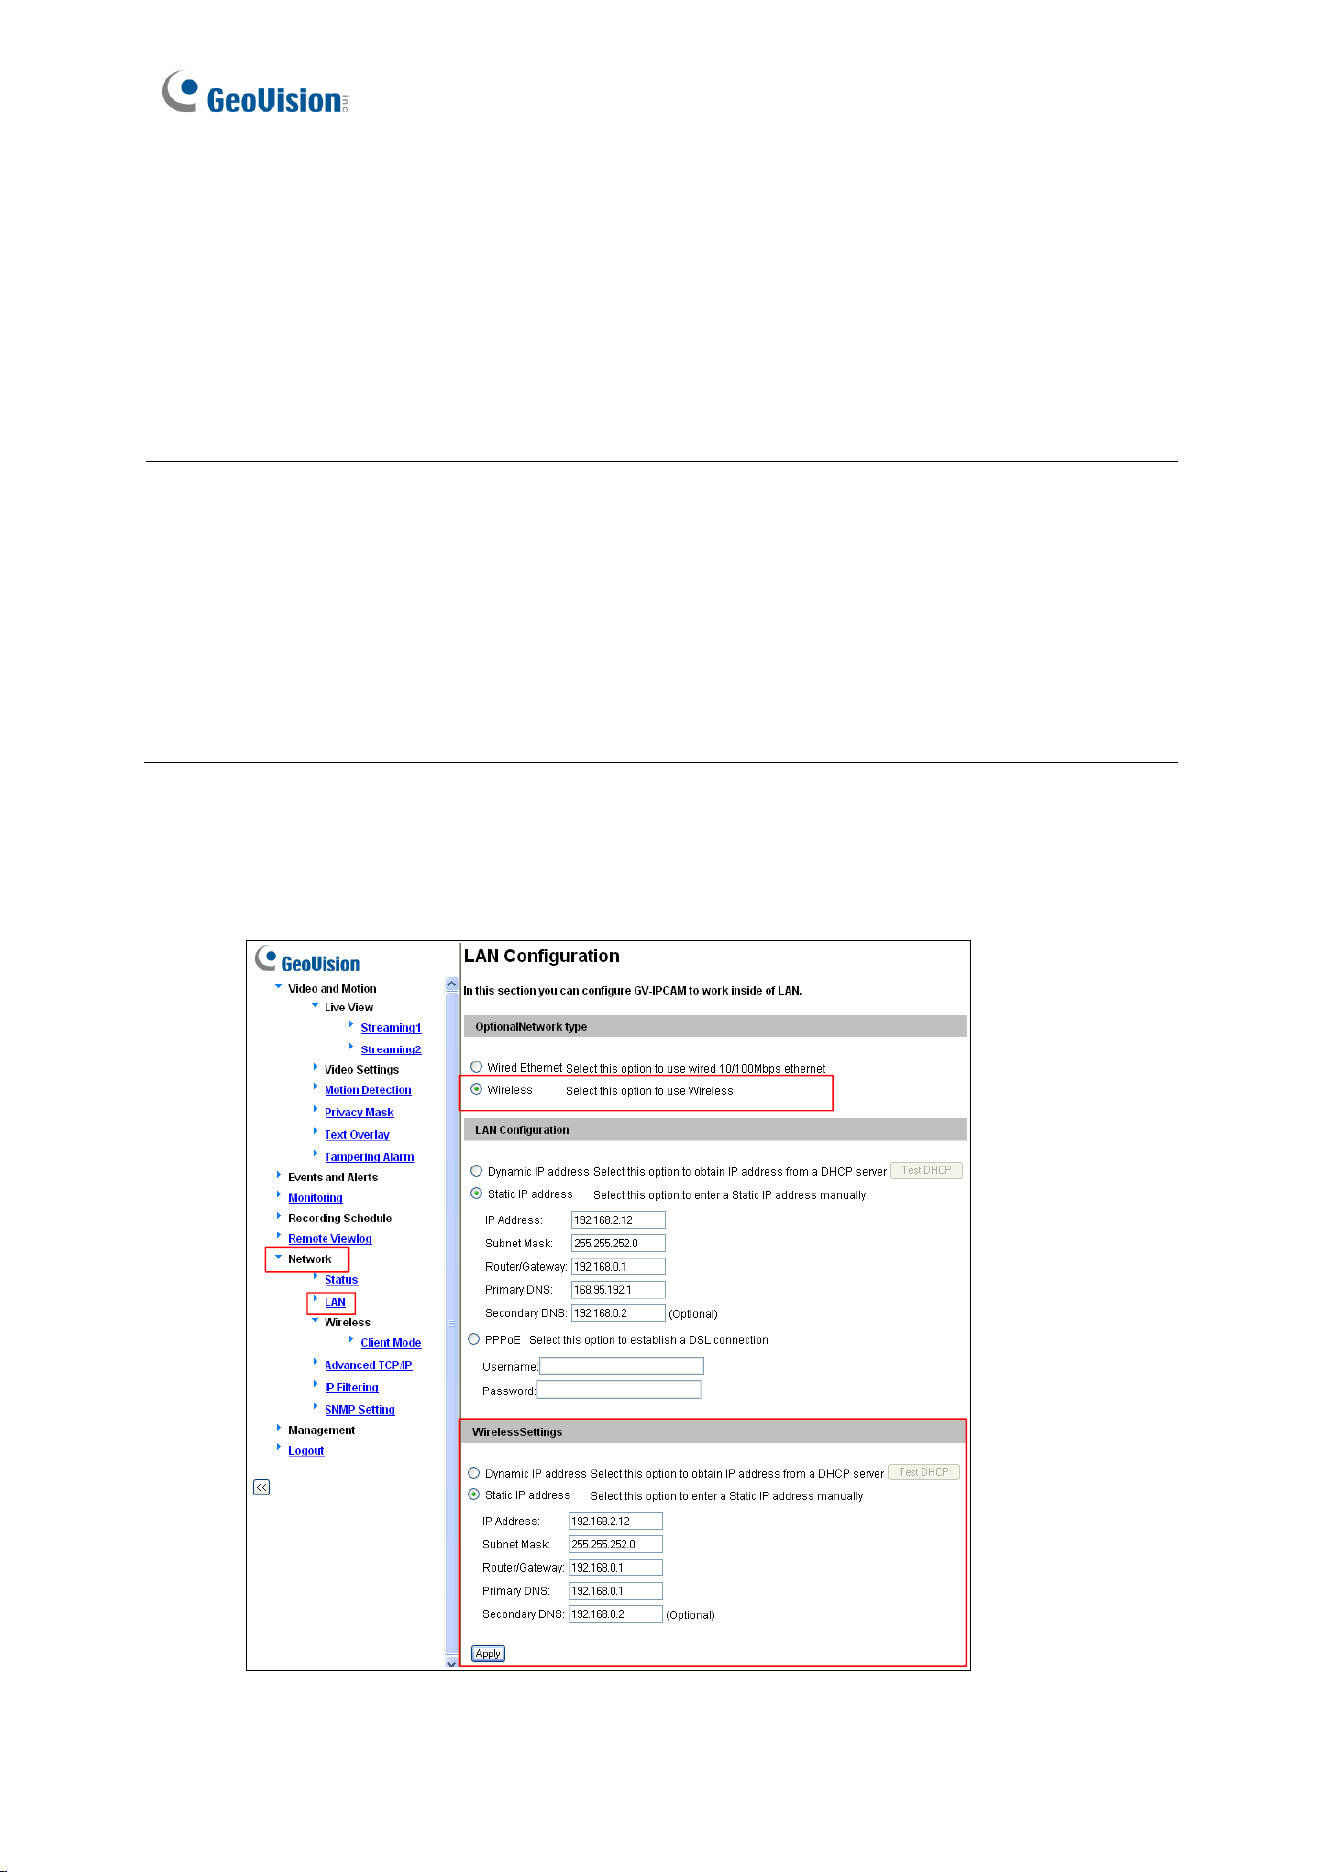Open the Client Mode wireless link
Screen dimensions: 1324x1872
391,1343
